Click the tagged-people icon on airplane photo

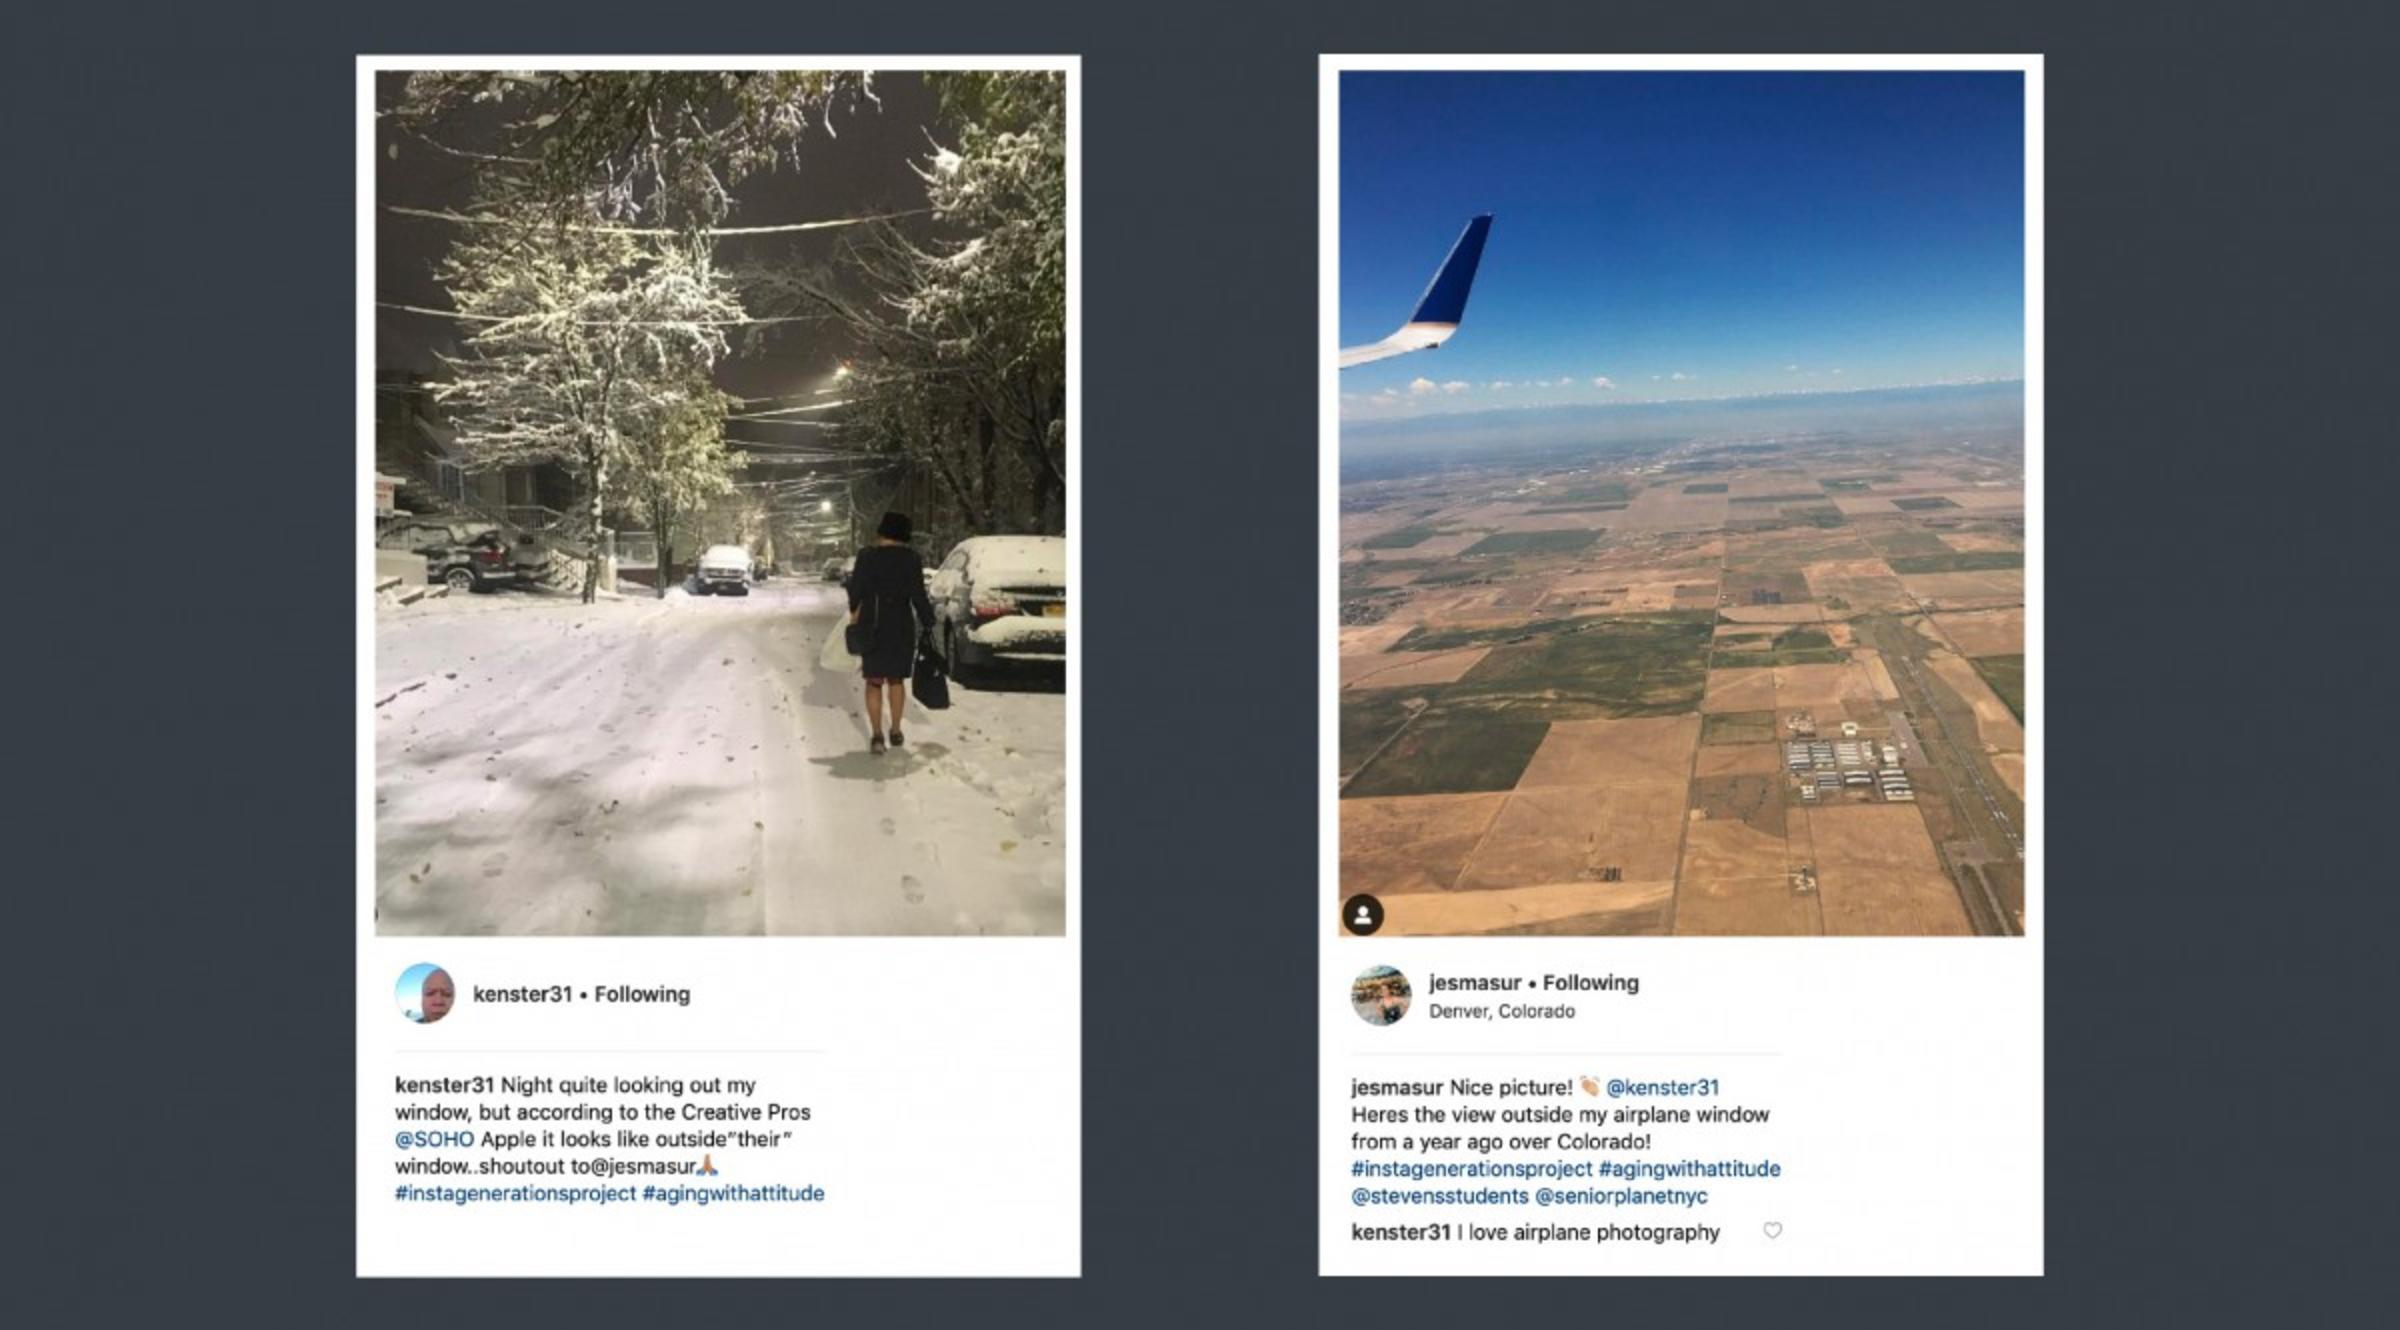(x=1362, y=914)
